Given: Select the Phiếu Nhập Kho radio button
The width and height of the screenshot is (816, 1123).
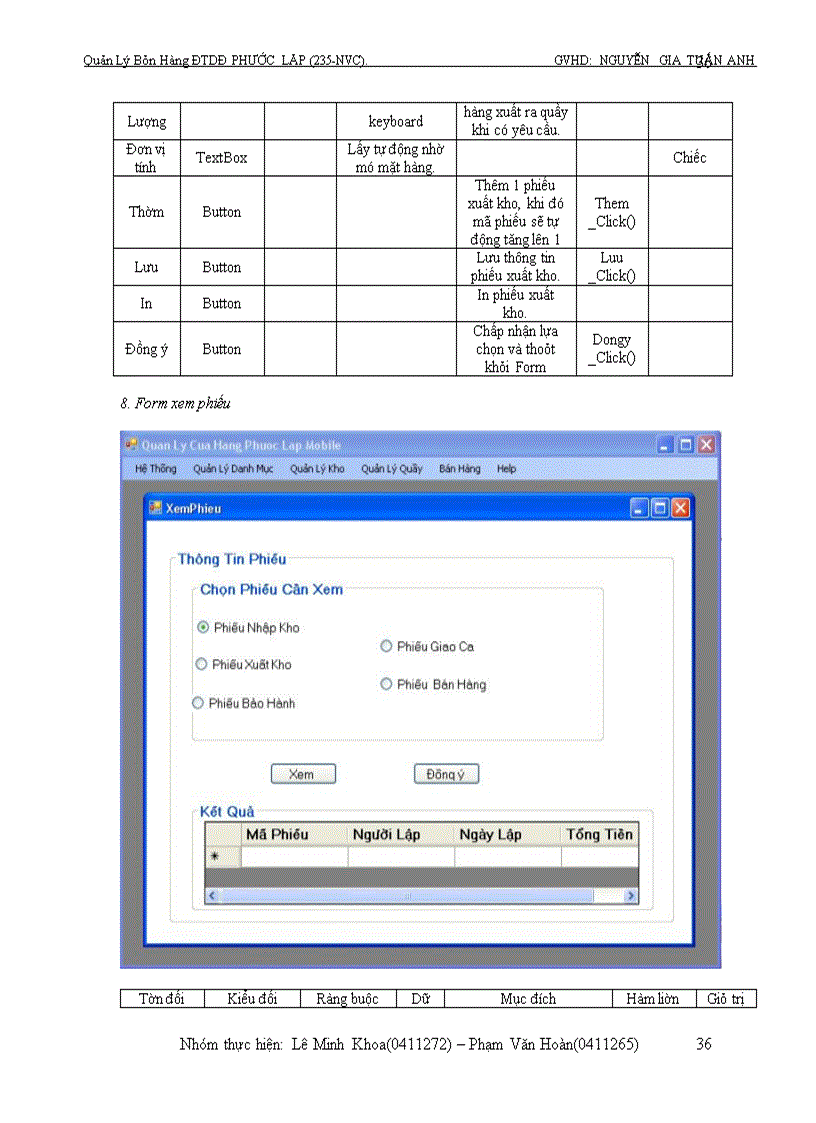Looking at the screenshot, I should tap(201, 627).
